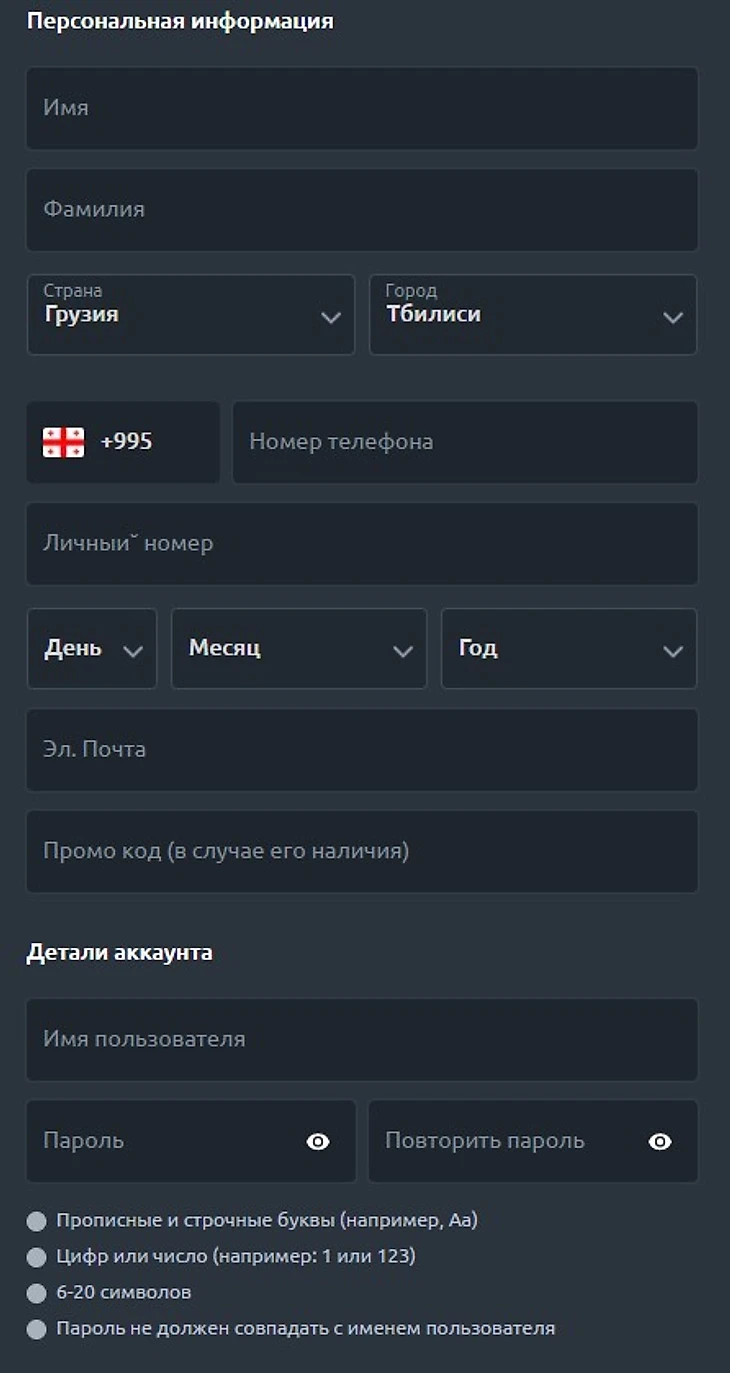Select the Личный номер input
The image size is (730, 1373).
[x=362, y=544]
